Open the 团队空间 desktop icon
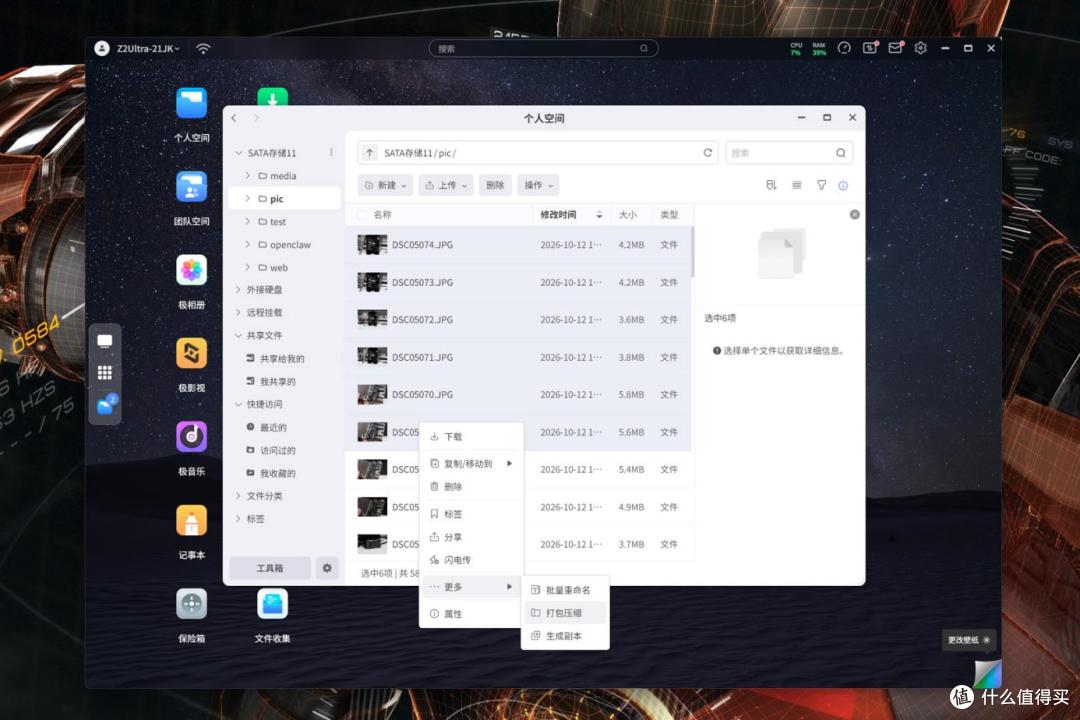This screenshot has width=1080, height=720. (x=191, y=187)
